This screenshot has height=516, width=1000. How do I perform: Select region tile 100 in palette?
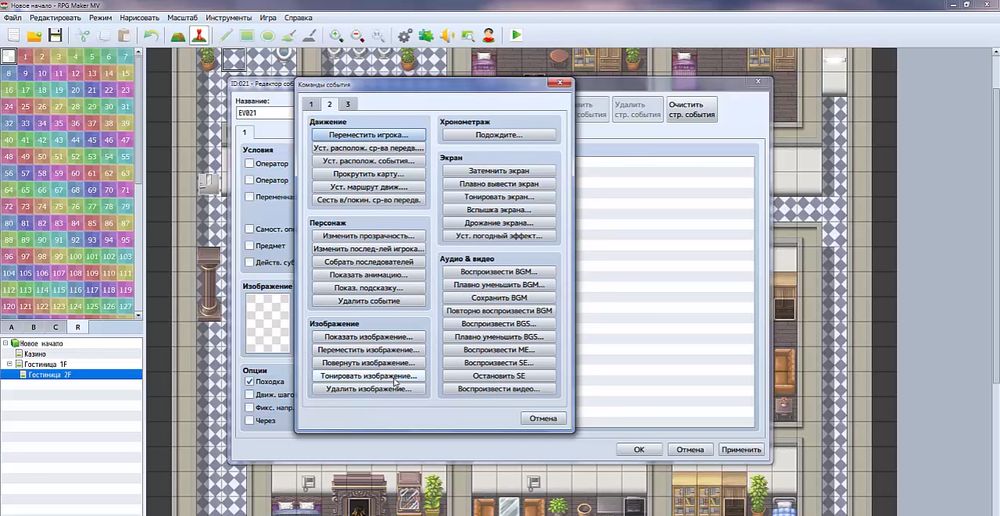(x=75, y=256)
